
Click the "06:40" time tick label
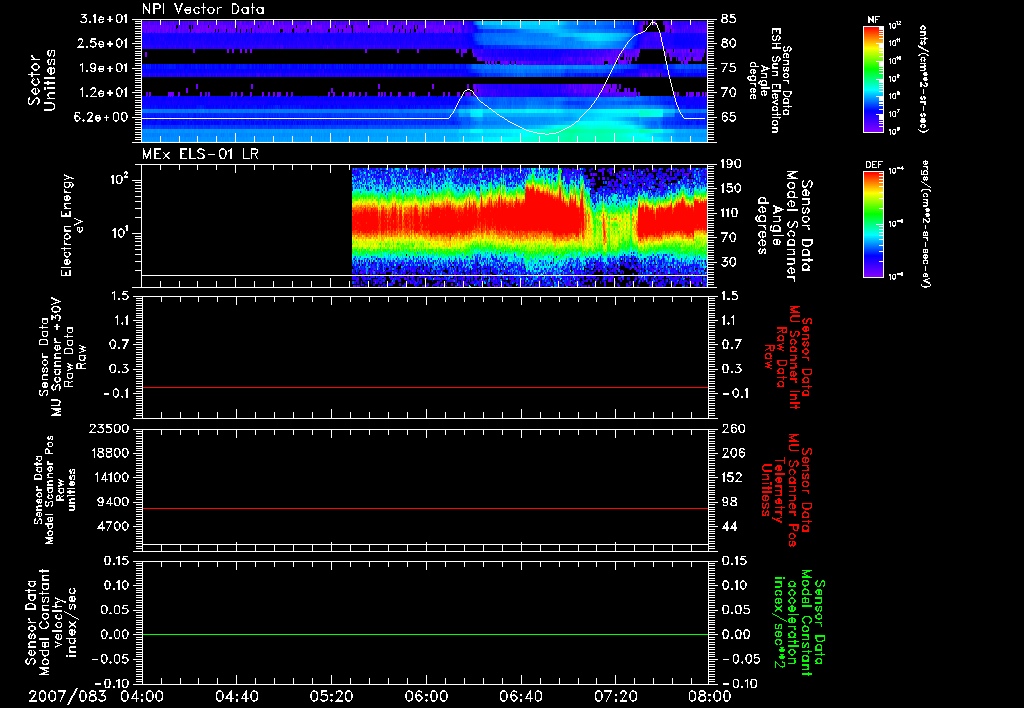(x=520, y=696)
